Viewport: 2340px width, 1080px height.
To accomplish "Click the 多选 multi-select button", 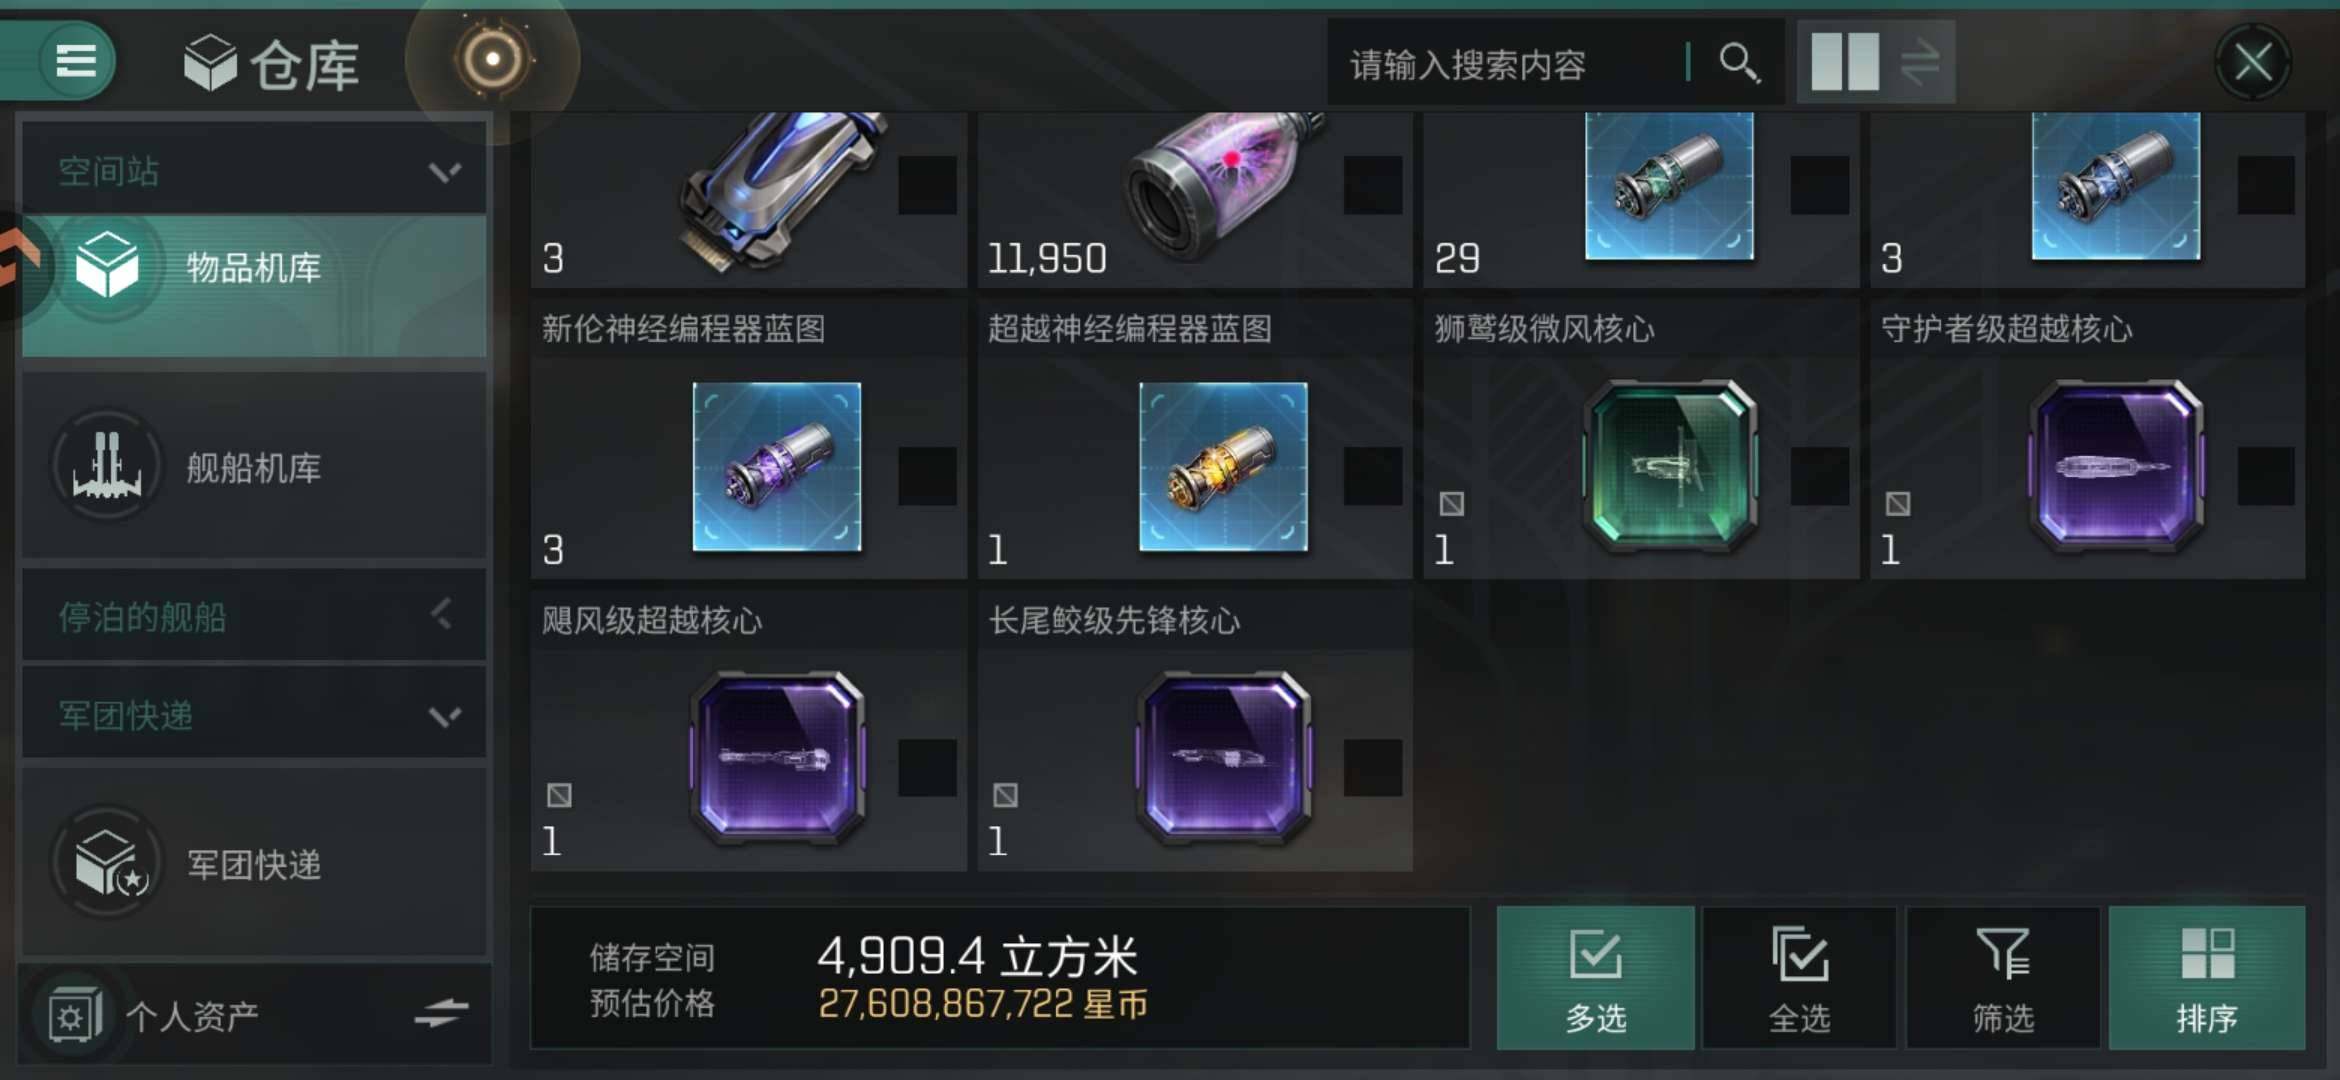I will [1595, 978].
